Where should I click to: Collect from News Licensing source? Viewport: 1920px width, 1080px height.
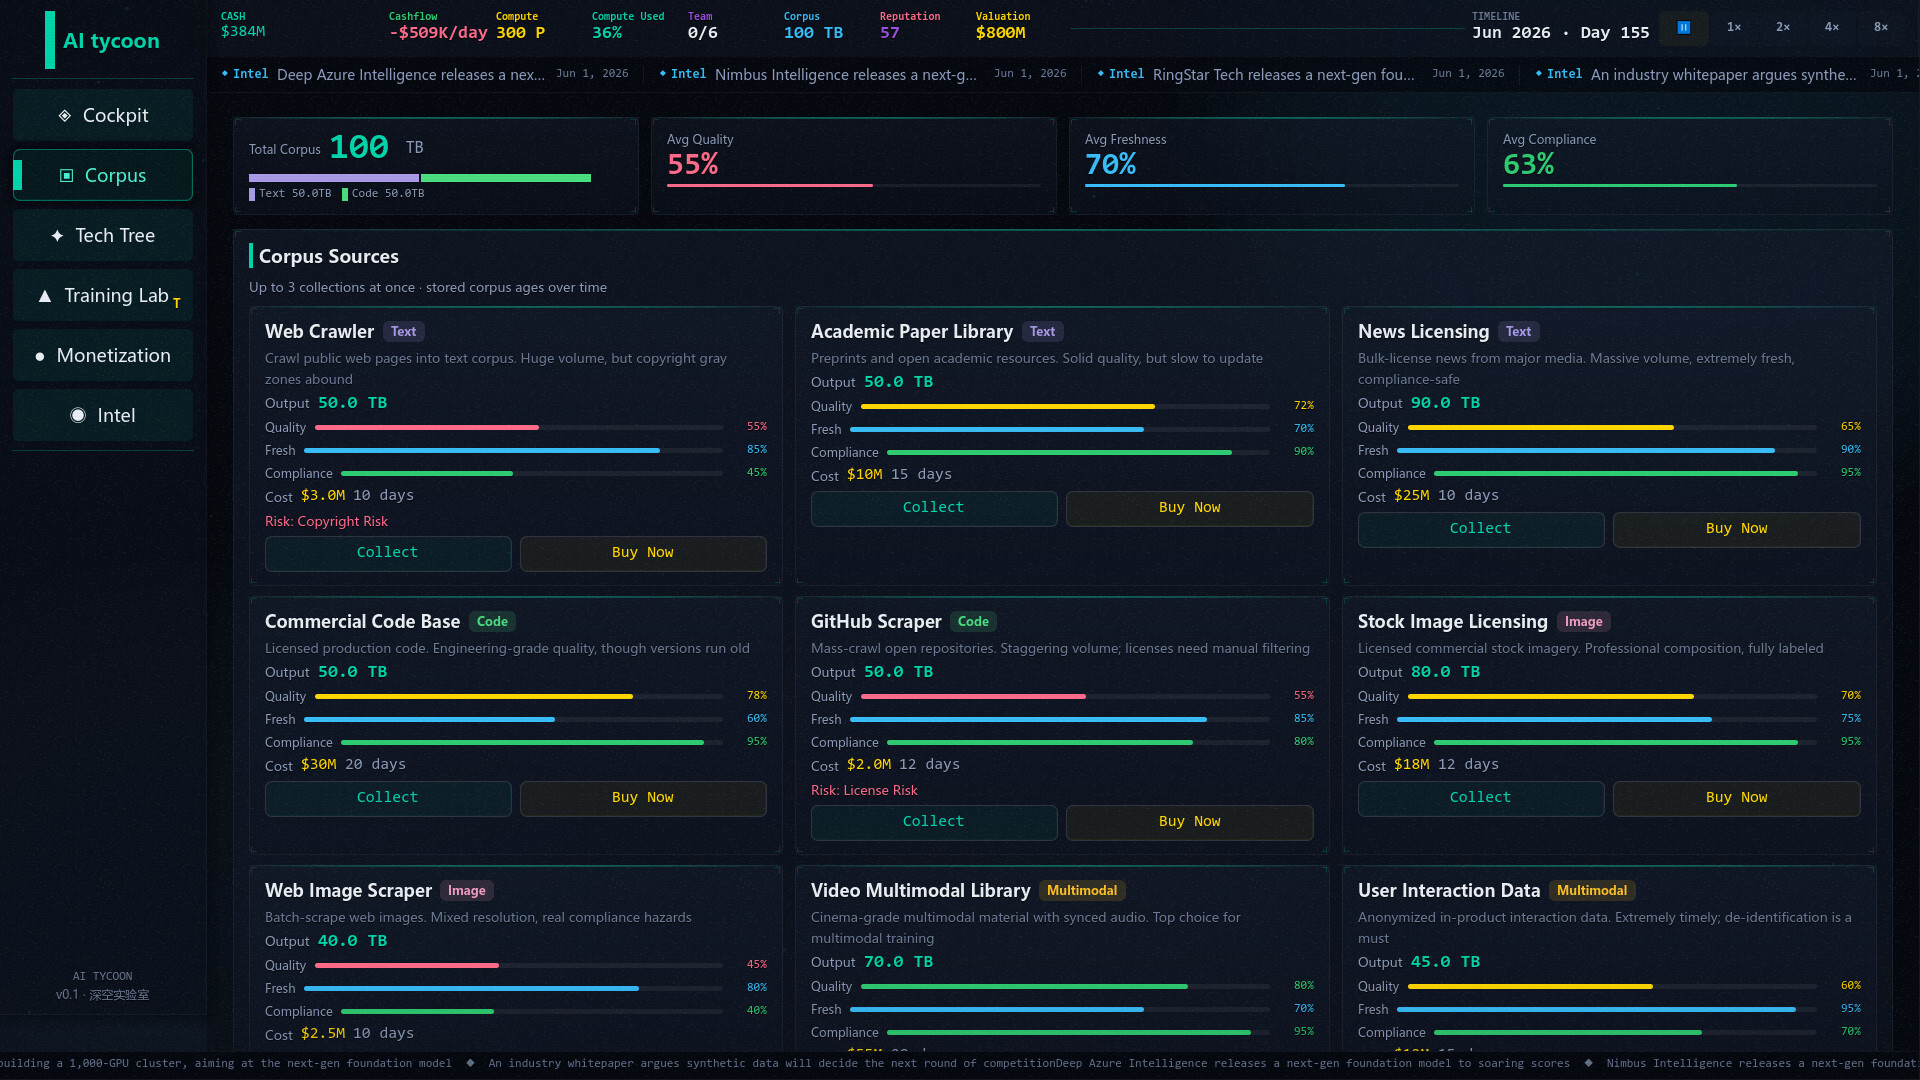point(1481,529)
